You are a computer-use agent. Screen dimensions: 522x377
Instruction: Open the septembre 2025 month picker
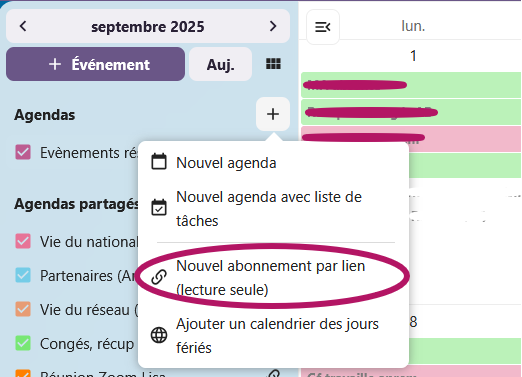148,27
